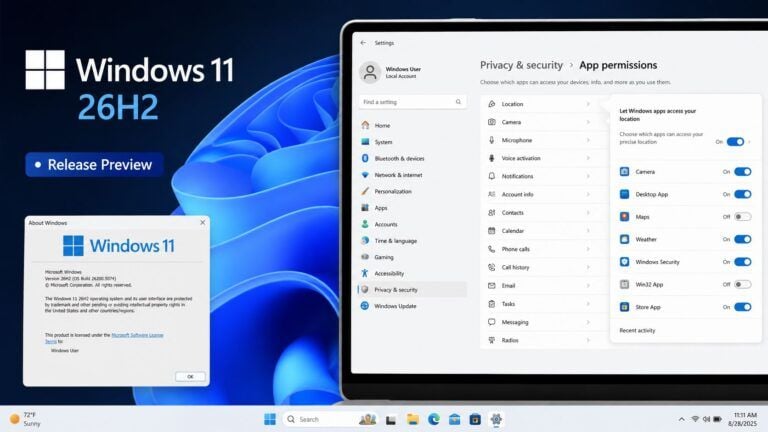
Task: Click the Camera permission icon in list
Action: point(492,122)
